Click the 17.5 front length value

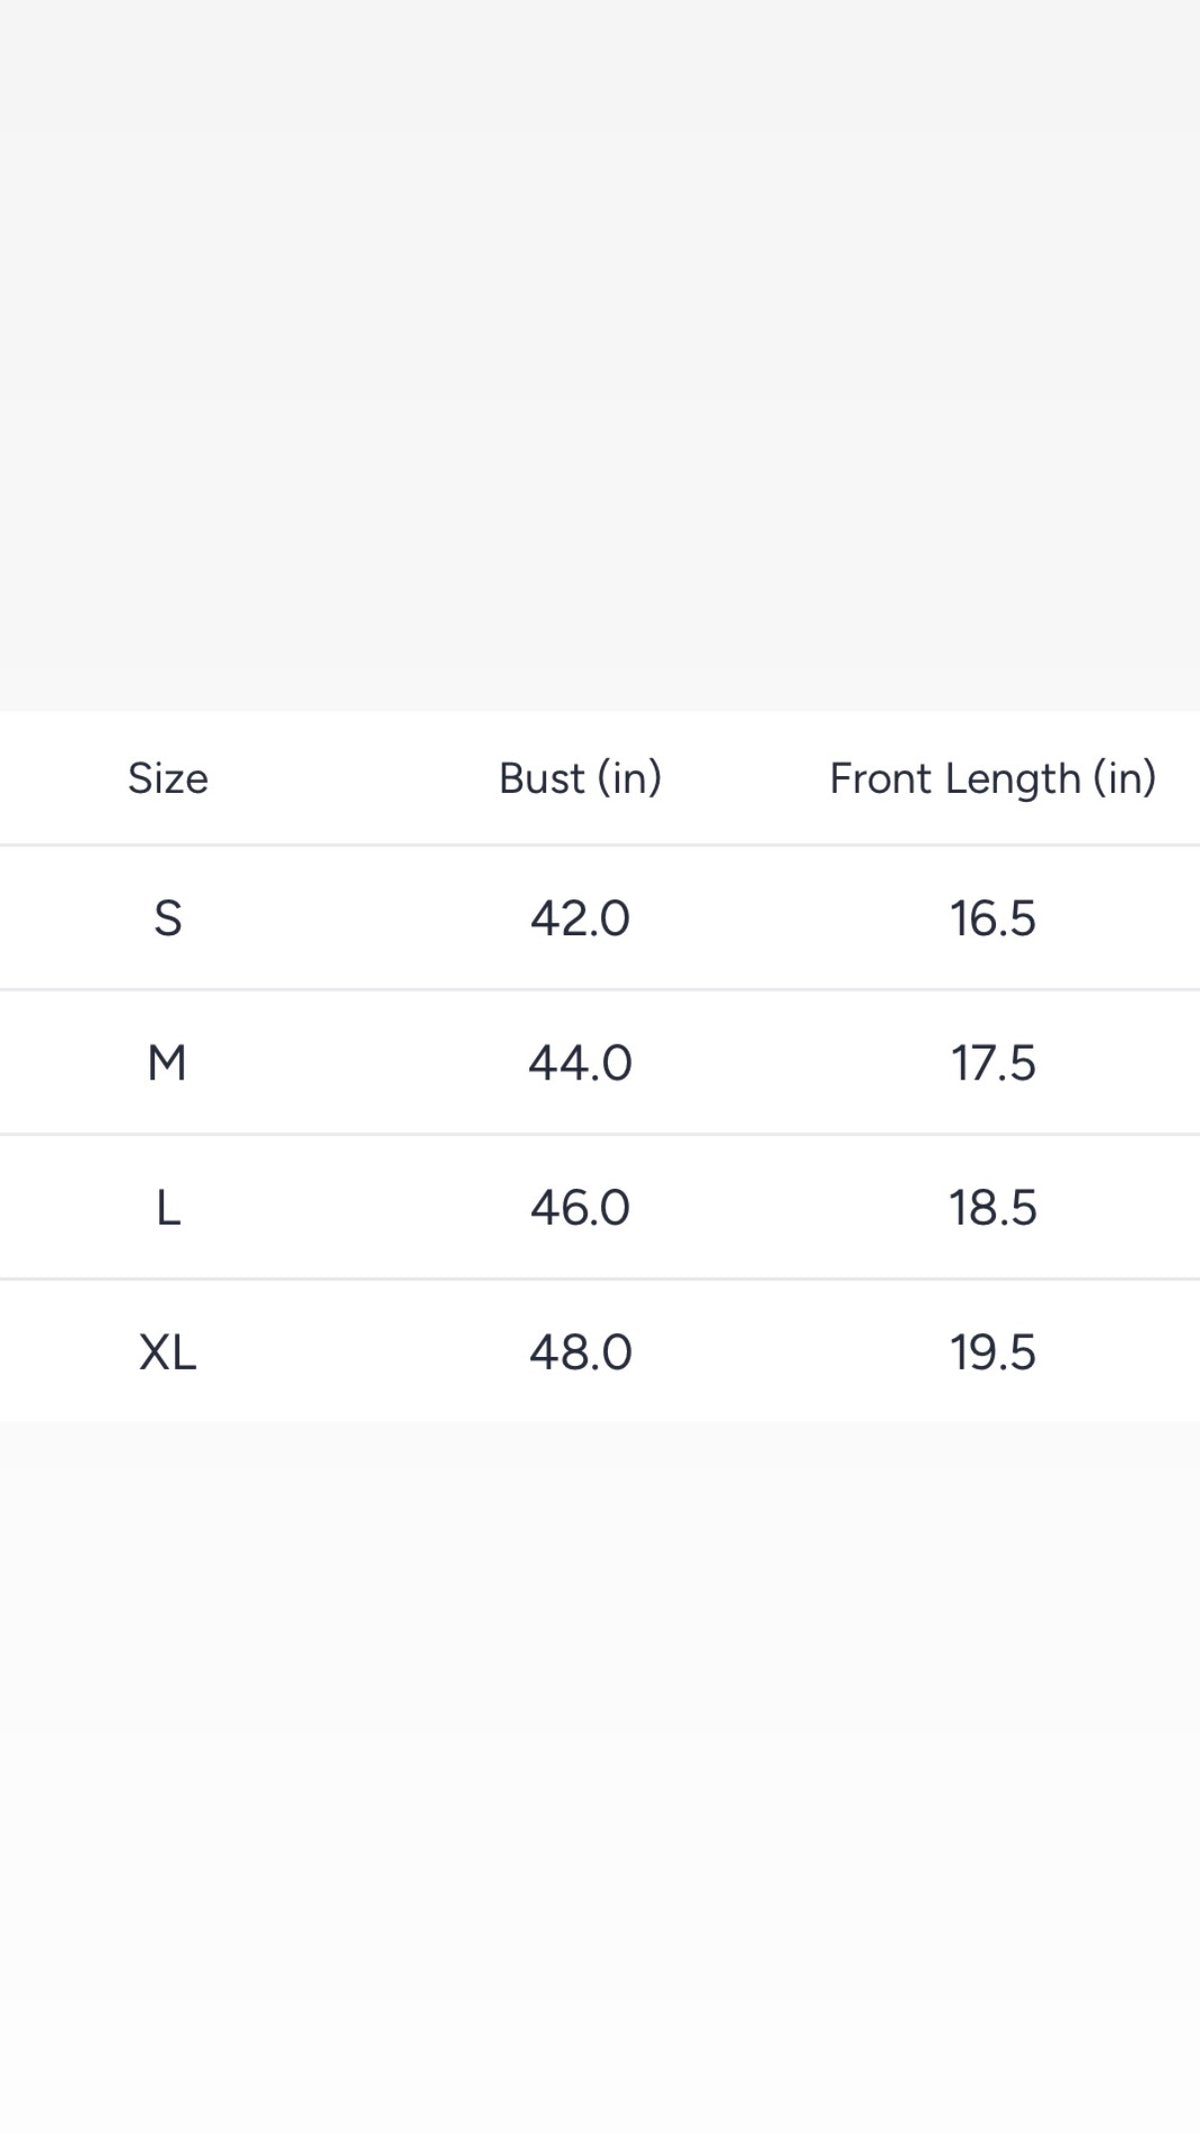(992, 1062)
